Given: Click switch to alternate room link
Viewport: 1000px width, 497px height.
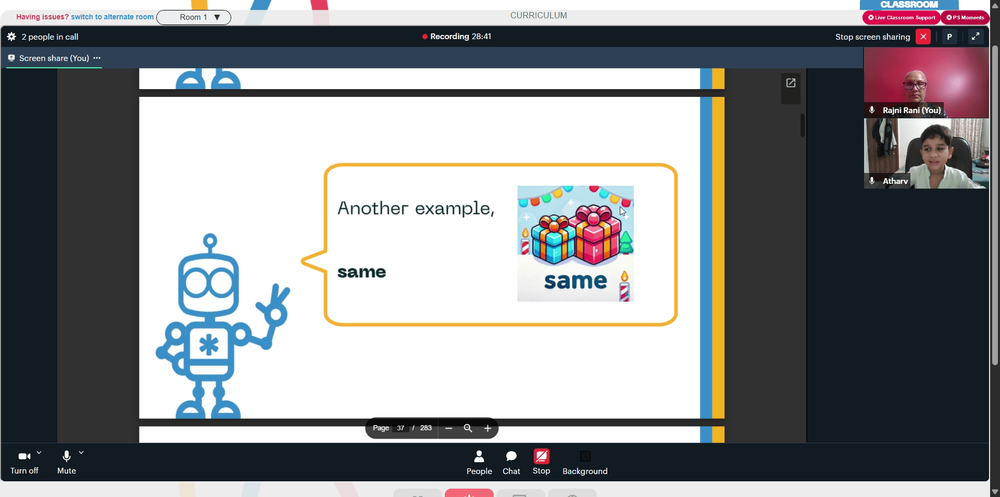Looking at the screenshot, I should click(112, 17).
